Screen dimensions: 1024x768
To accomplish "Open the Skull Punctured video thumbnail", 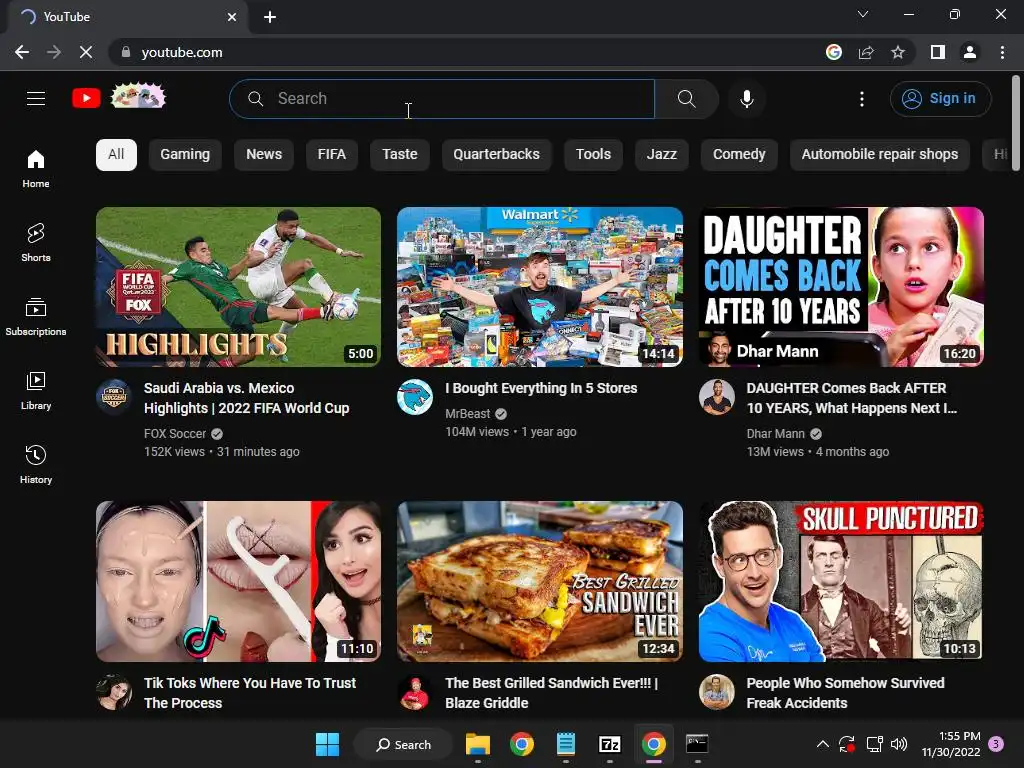I will pos(841,581).
